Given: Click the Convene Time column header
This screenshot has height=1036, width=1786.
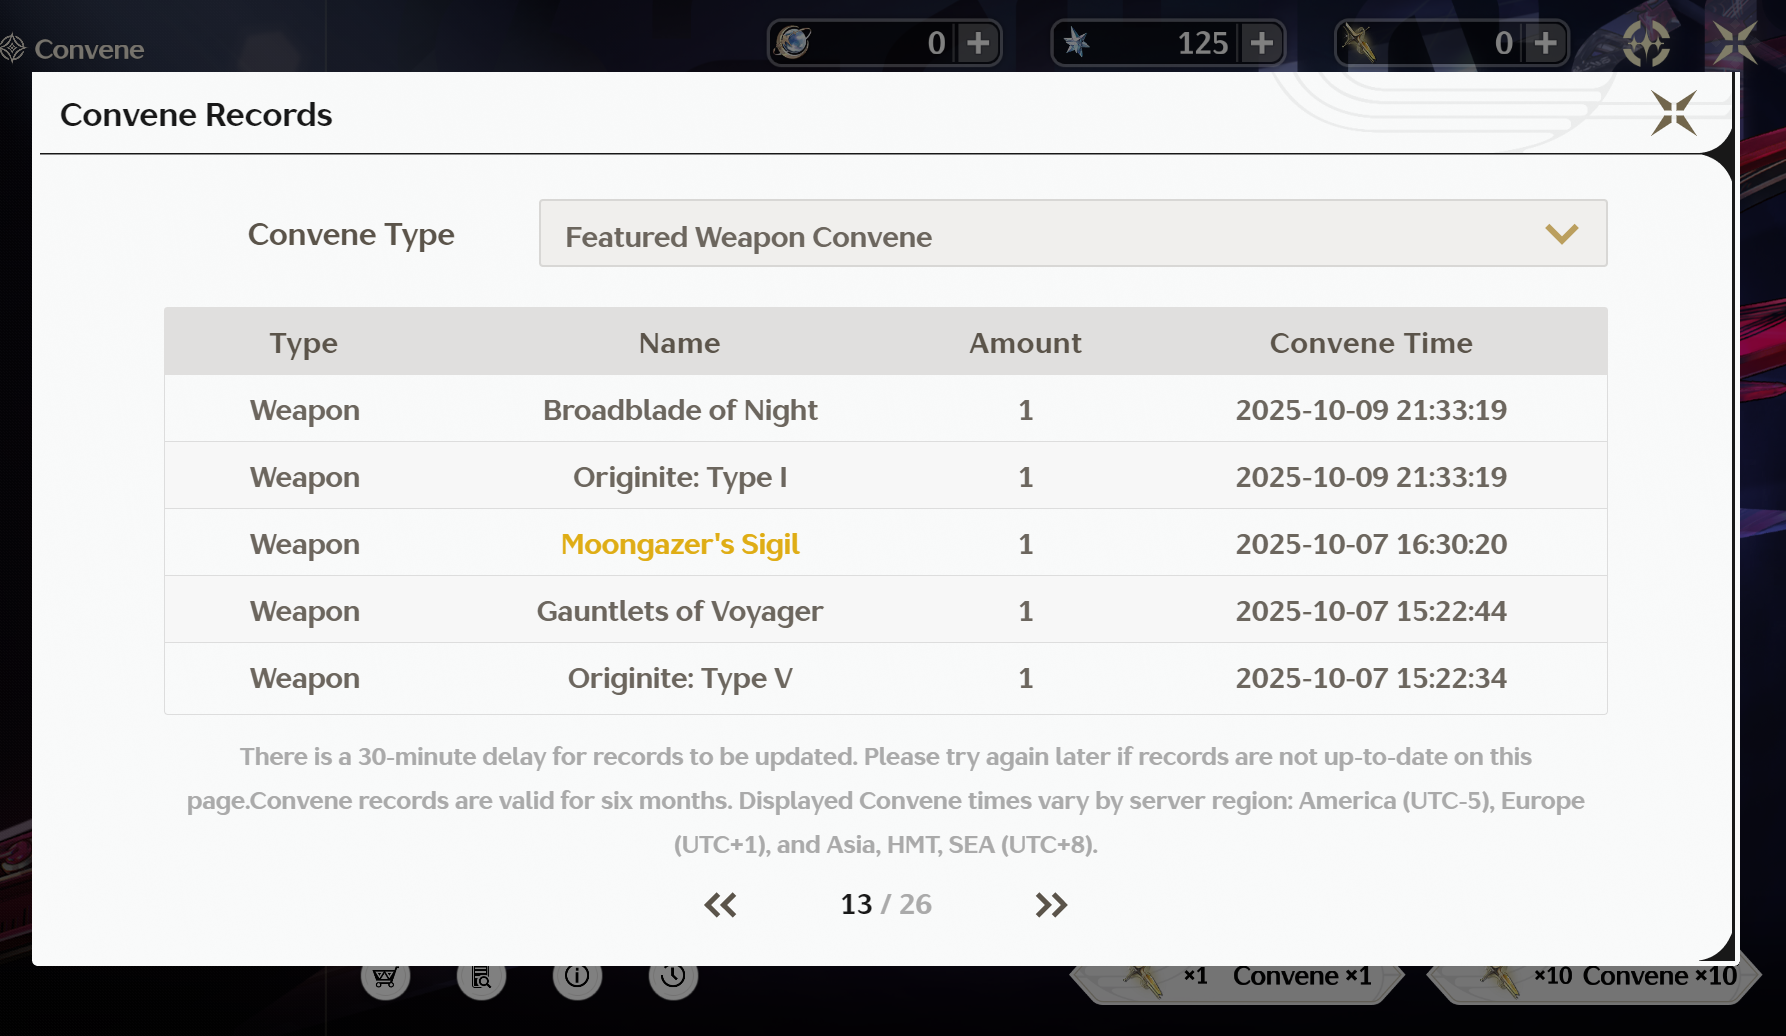Looking at the screenshot, I should click(1371, 343).
